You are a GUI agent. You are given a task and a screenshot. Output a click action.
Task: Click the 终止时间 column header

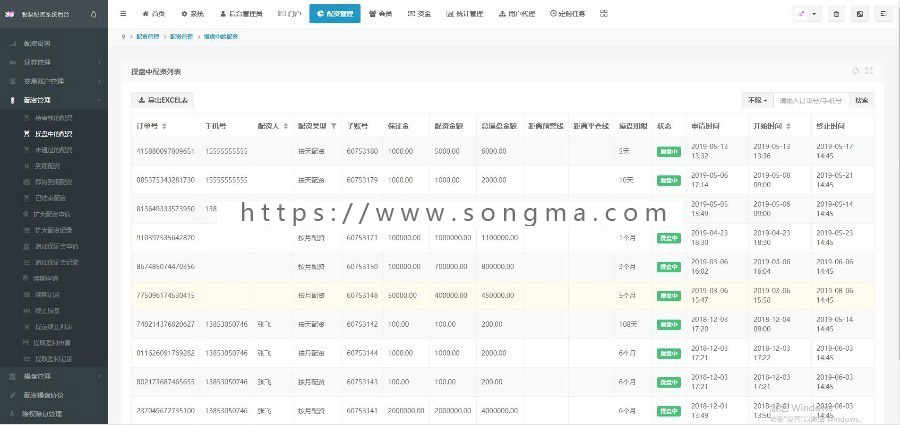[x=830, y=126]
